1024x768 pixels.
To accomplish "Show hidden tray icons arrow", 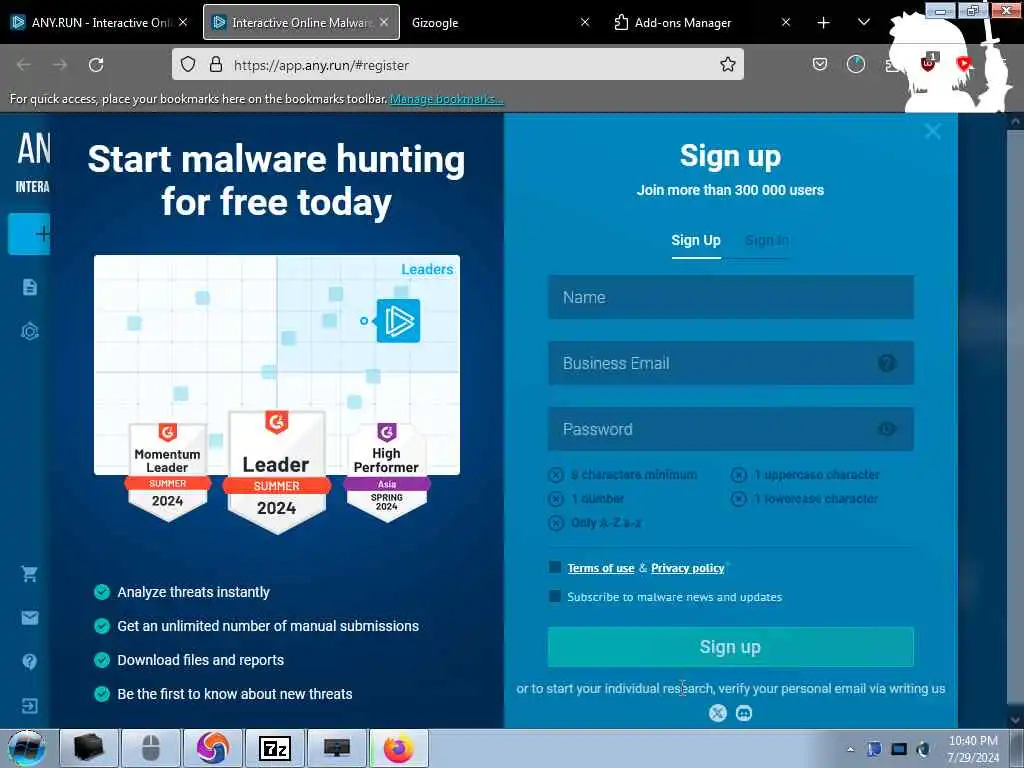I will (850, 749).
